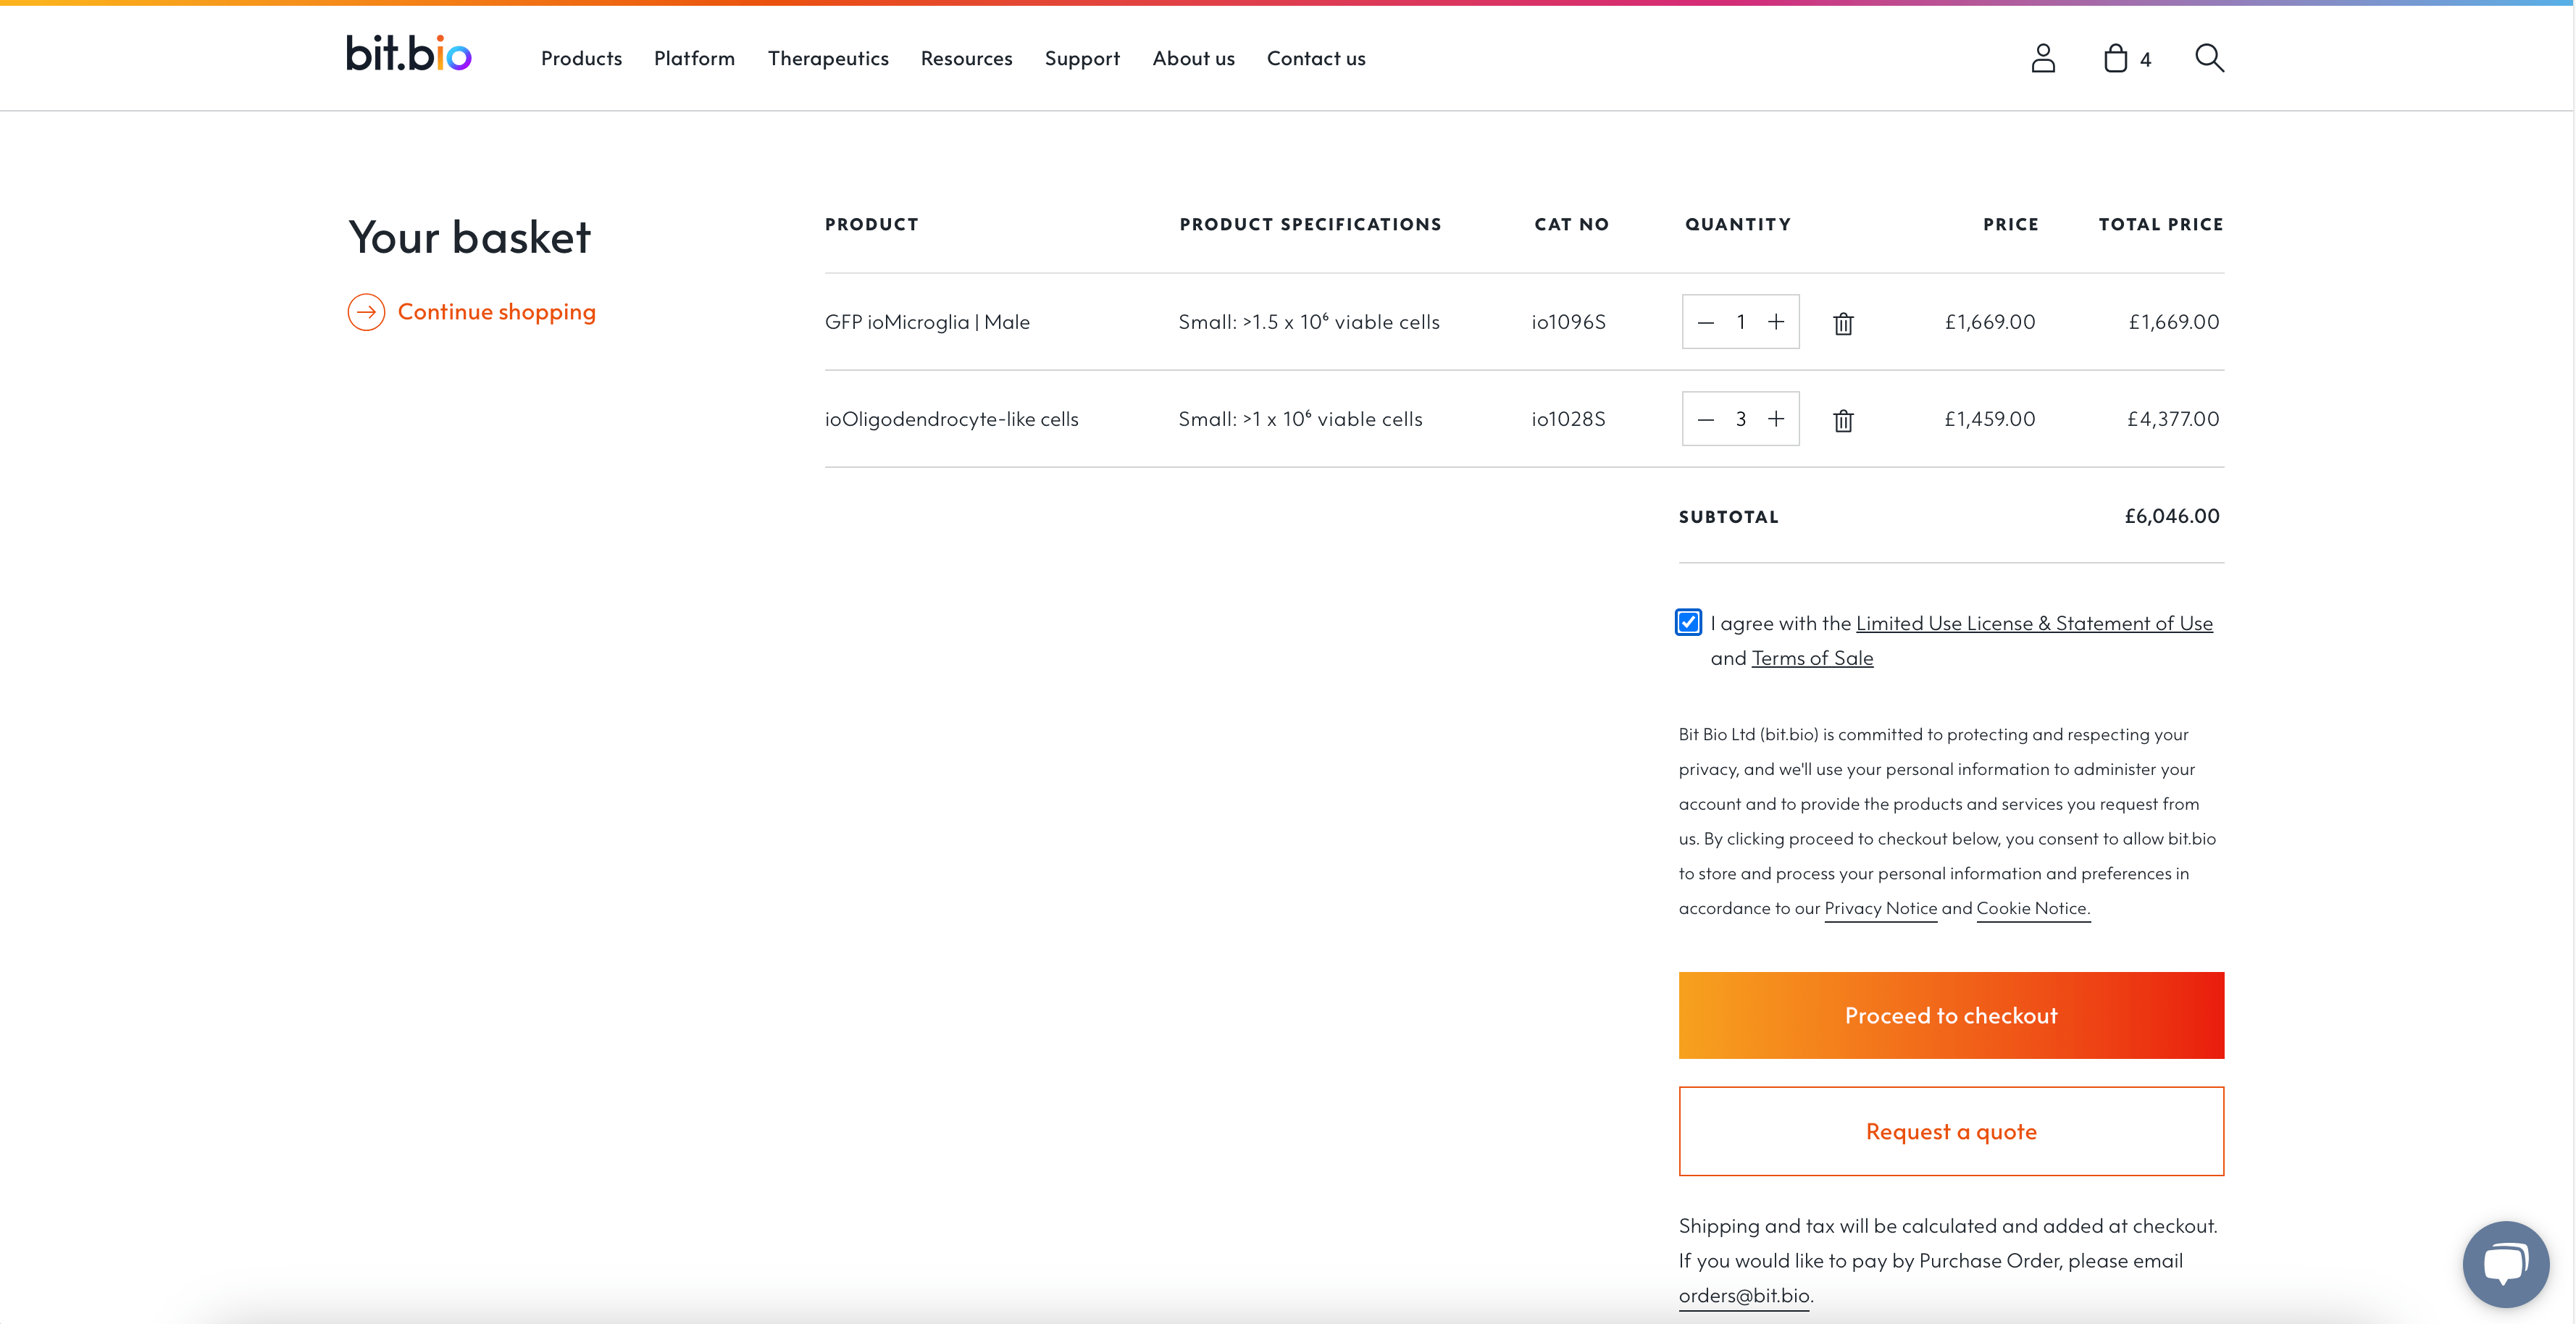Open the search icon
2576x1324 pixels.
[2209, 57]
